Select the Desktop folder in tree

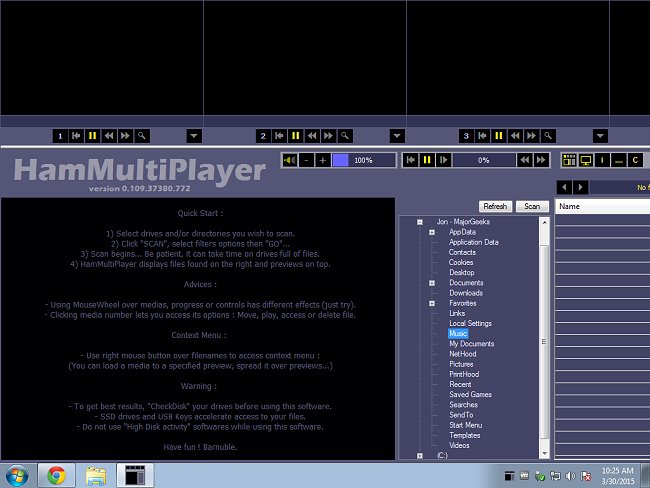point(462,272)
